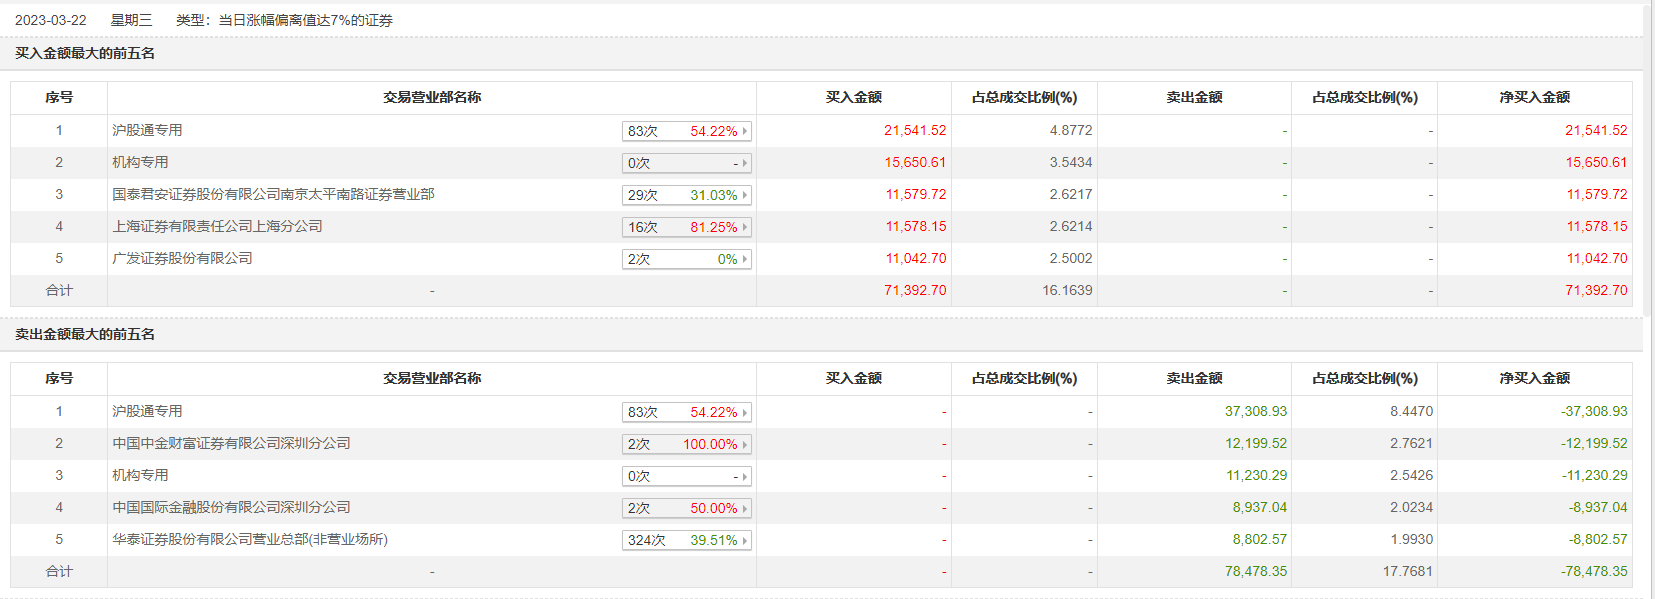Click arrow icon beside 83次 in buy table
Viewport: 1655px width, 599px height.
click(x=745, y=131)
